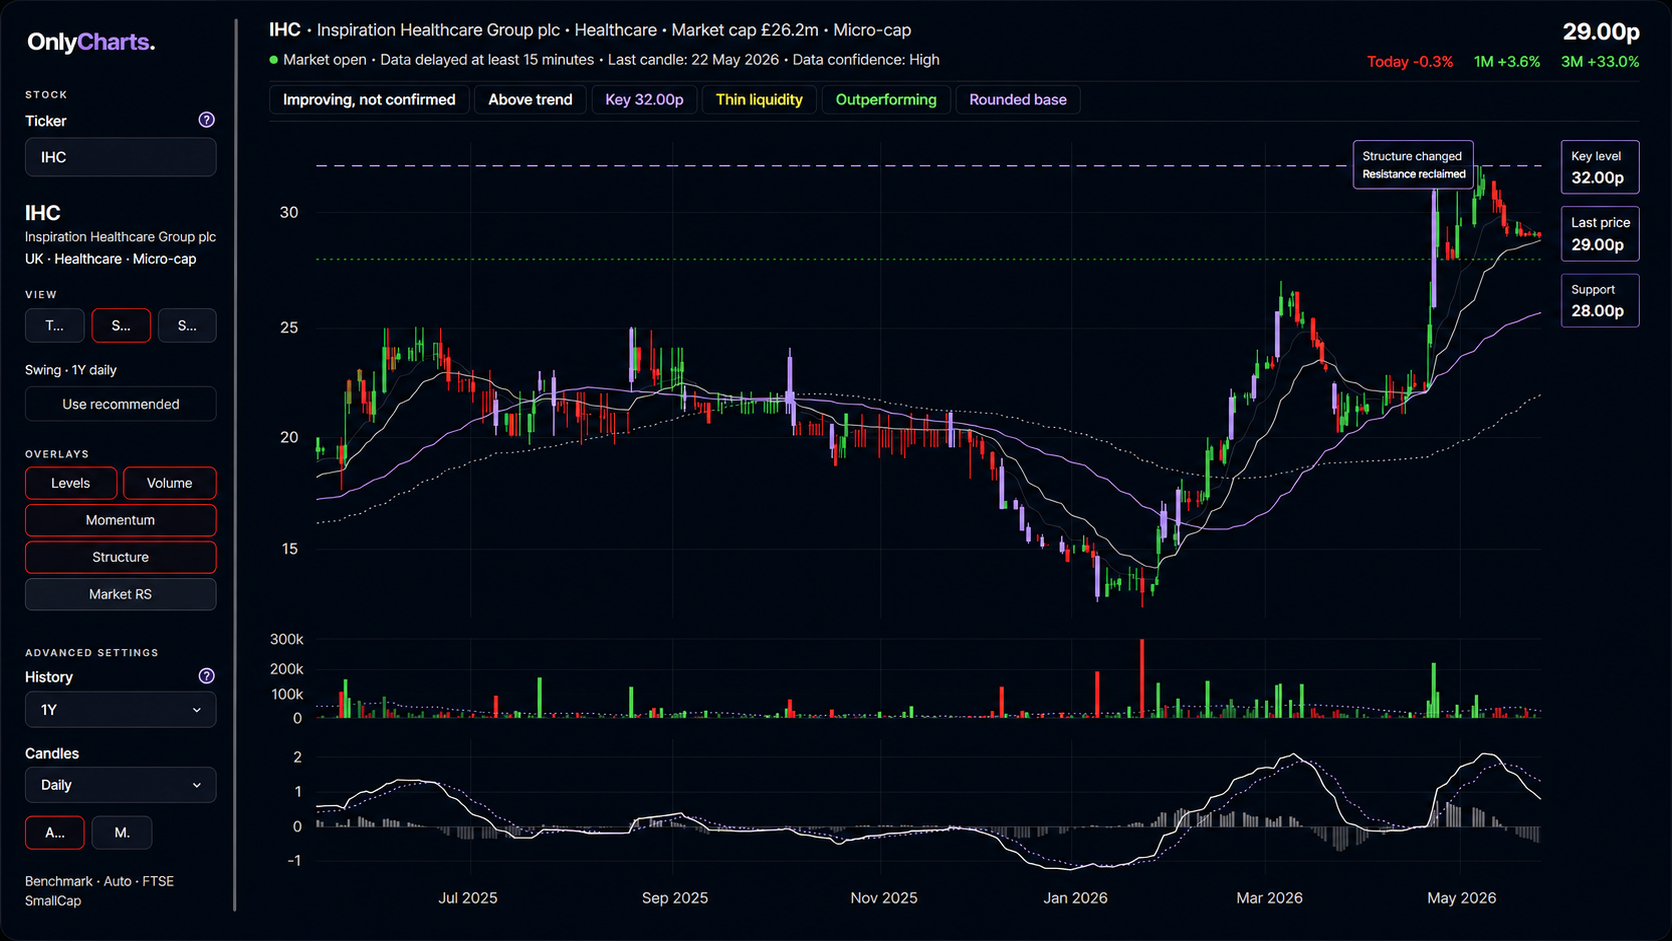Click the tallest red volume bar
This screenshot has width=1672, height=941.
tap(1142, 678)
